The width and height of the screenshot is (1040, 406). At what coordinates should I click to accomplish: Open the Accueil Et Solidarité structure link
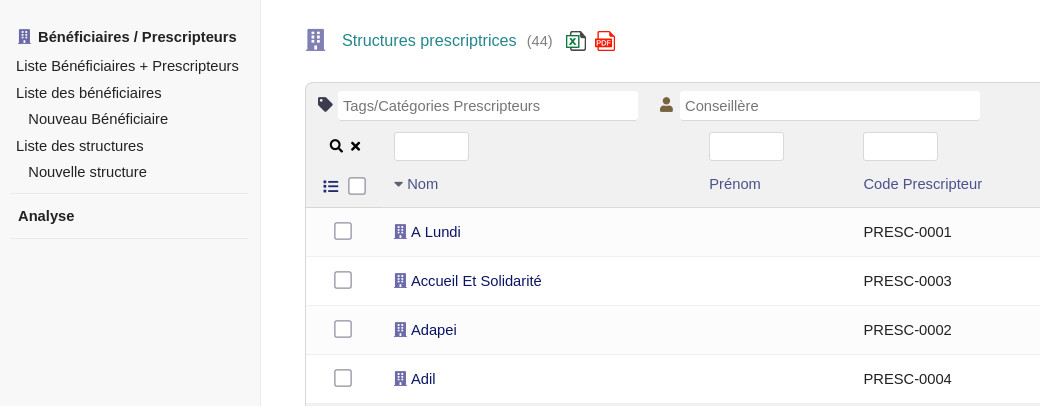476,281
